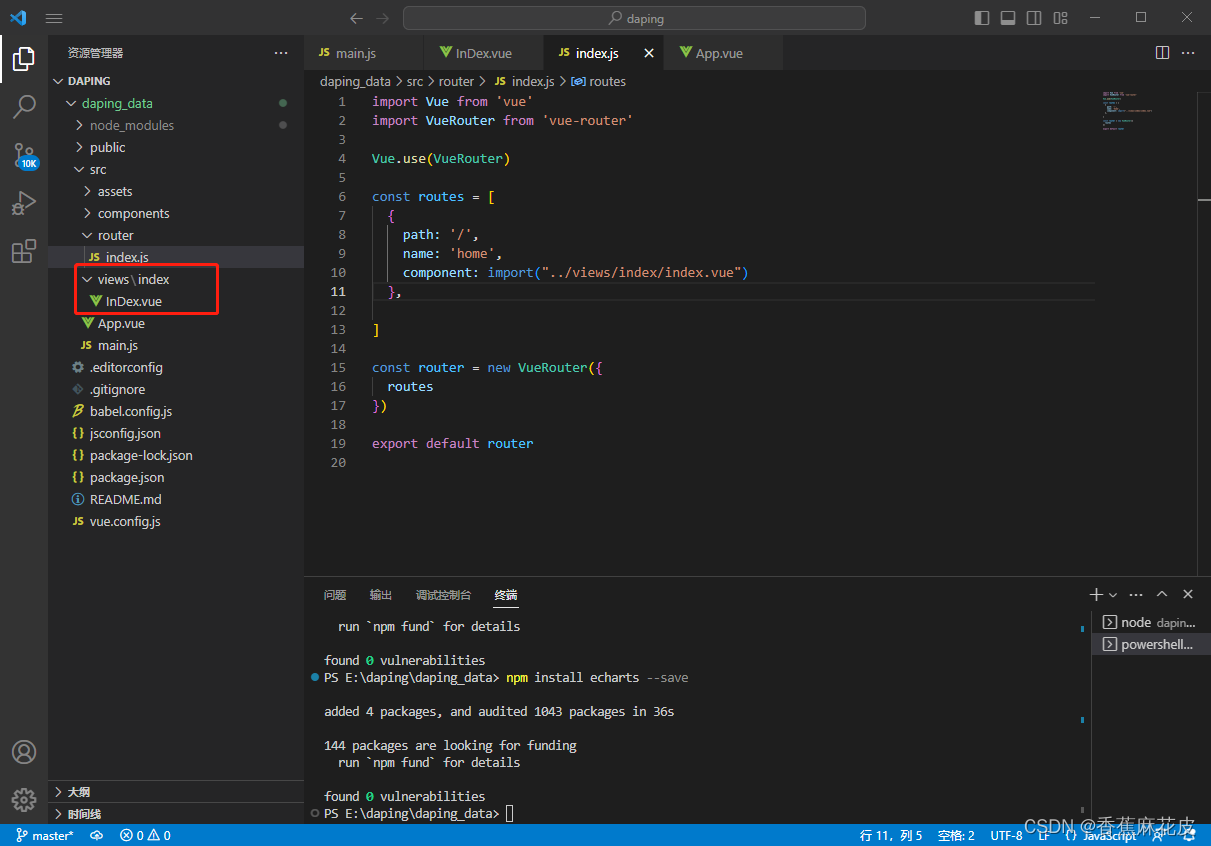Close the index.js editor tab

[649, 53]
